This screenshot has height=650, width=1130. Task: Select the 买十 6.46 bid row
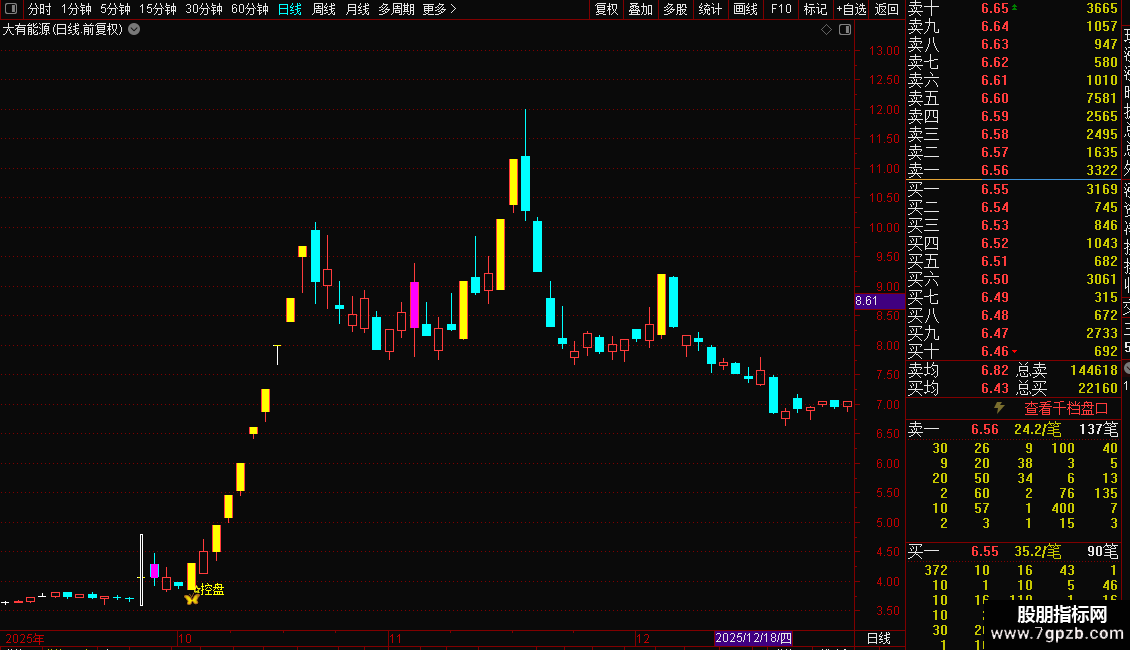pyautogui.click(x=1013, y=351)
